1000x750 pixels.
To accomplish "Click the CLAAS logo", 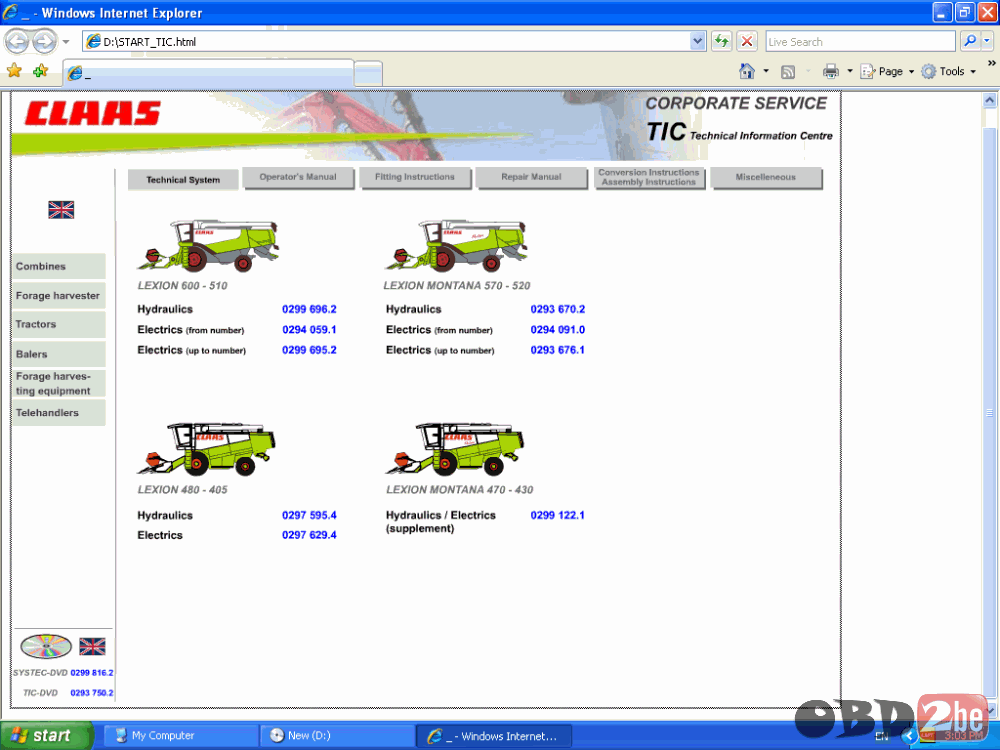I will point(92,113).
